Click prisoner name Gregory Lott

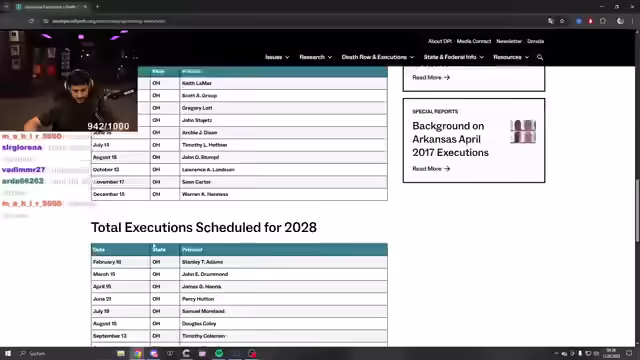[x=197, y=108]
